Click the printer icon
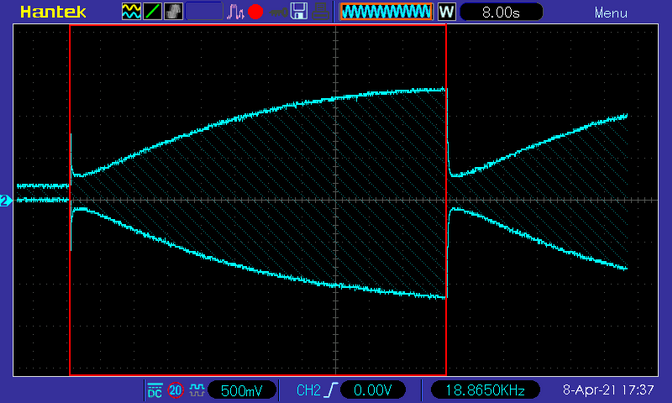The height and width of the screenshot is (403, 672). coord(320,12)
